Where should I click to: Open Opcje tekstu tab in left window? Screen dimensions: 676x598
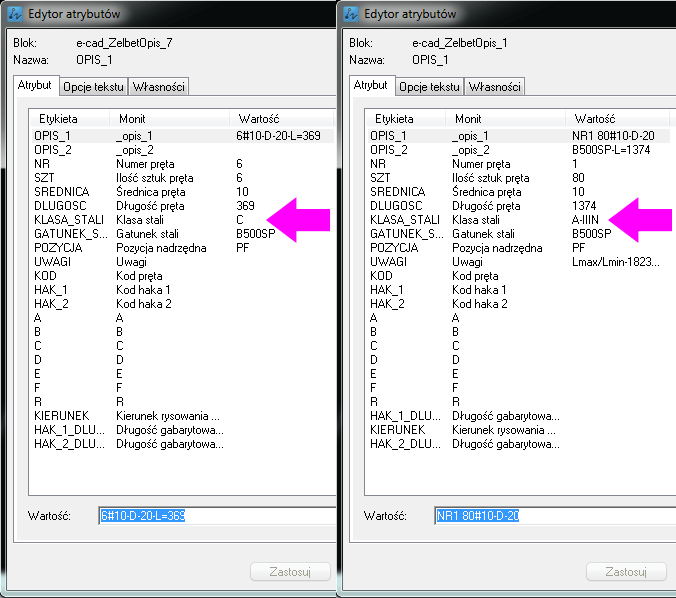pos(93,87)
